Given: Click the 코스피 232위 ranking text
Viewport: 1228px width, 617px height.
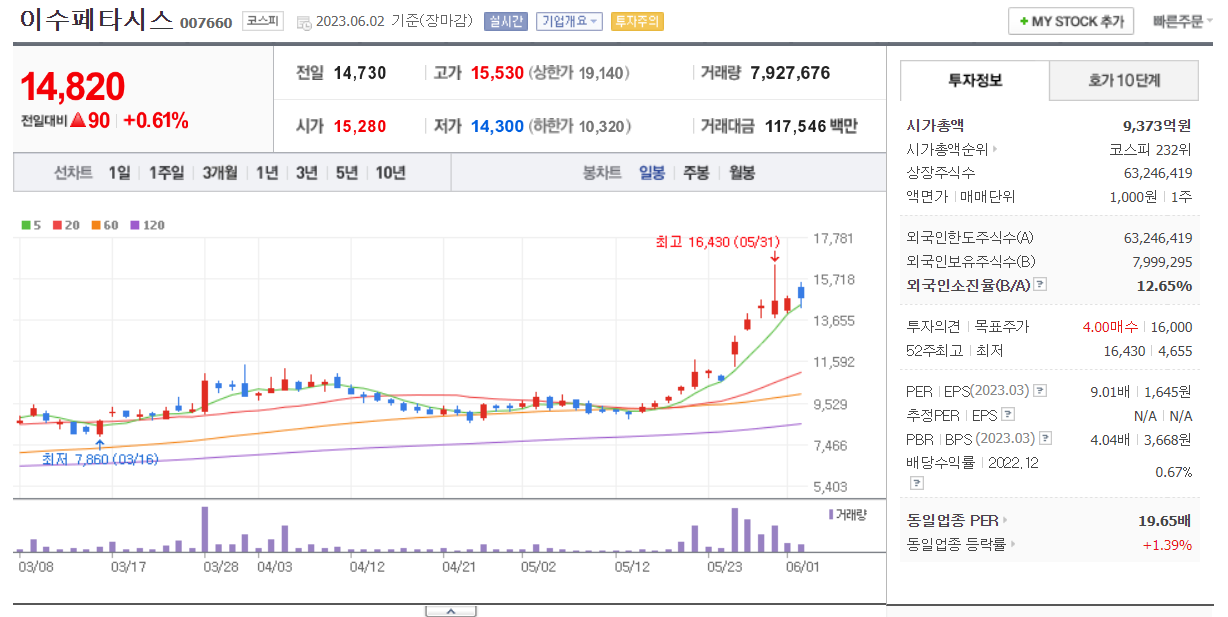Looking at the screenshot, I should coord(1151,149).
